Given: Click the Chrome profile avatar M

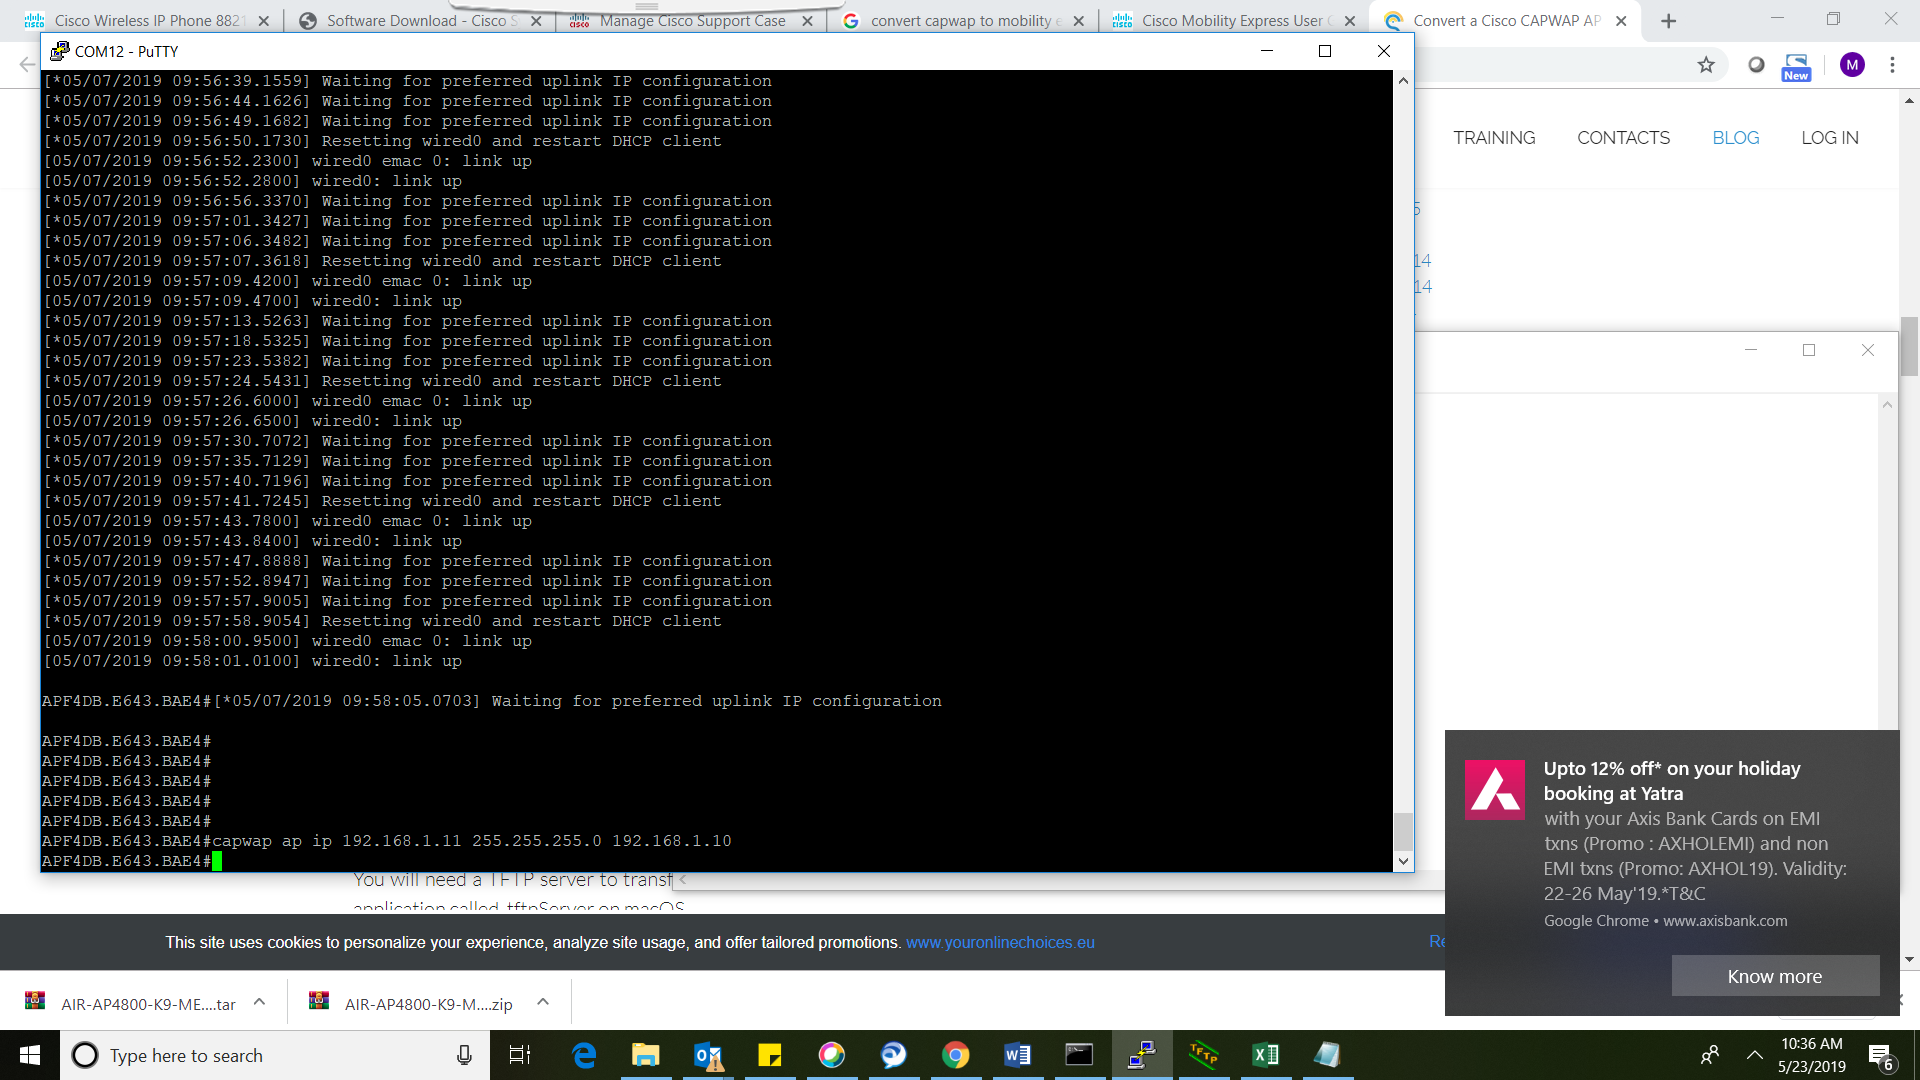Looking at the screenshot, I should tap(1852, 65).
